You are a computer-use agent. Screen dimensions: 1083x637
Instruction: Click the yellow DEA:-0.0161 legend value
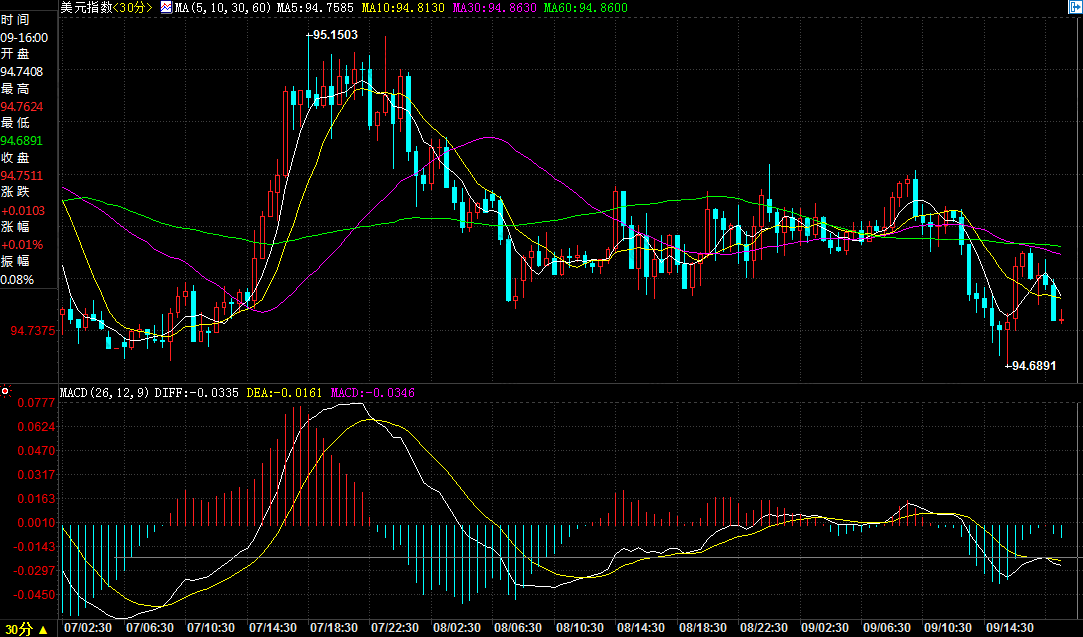click(285, 393)
